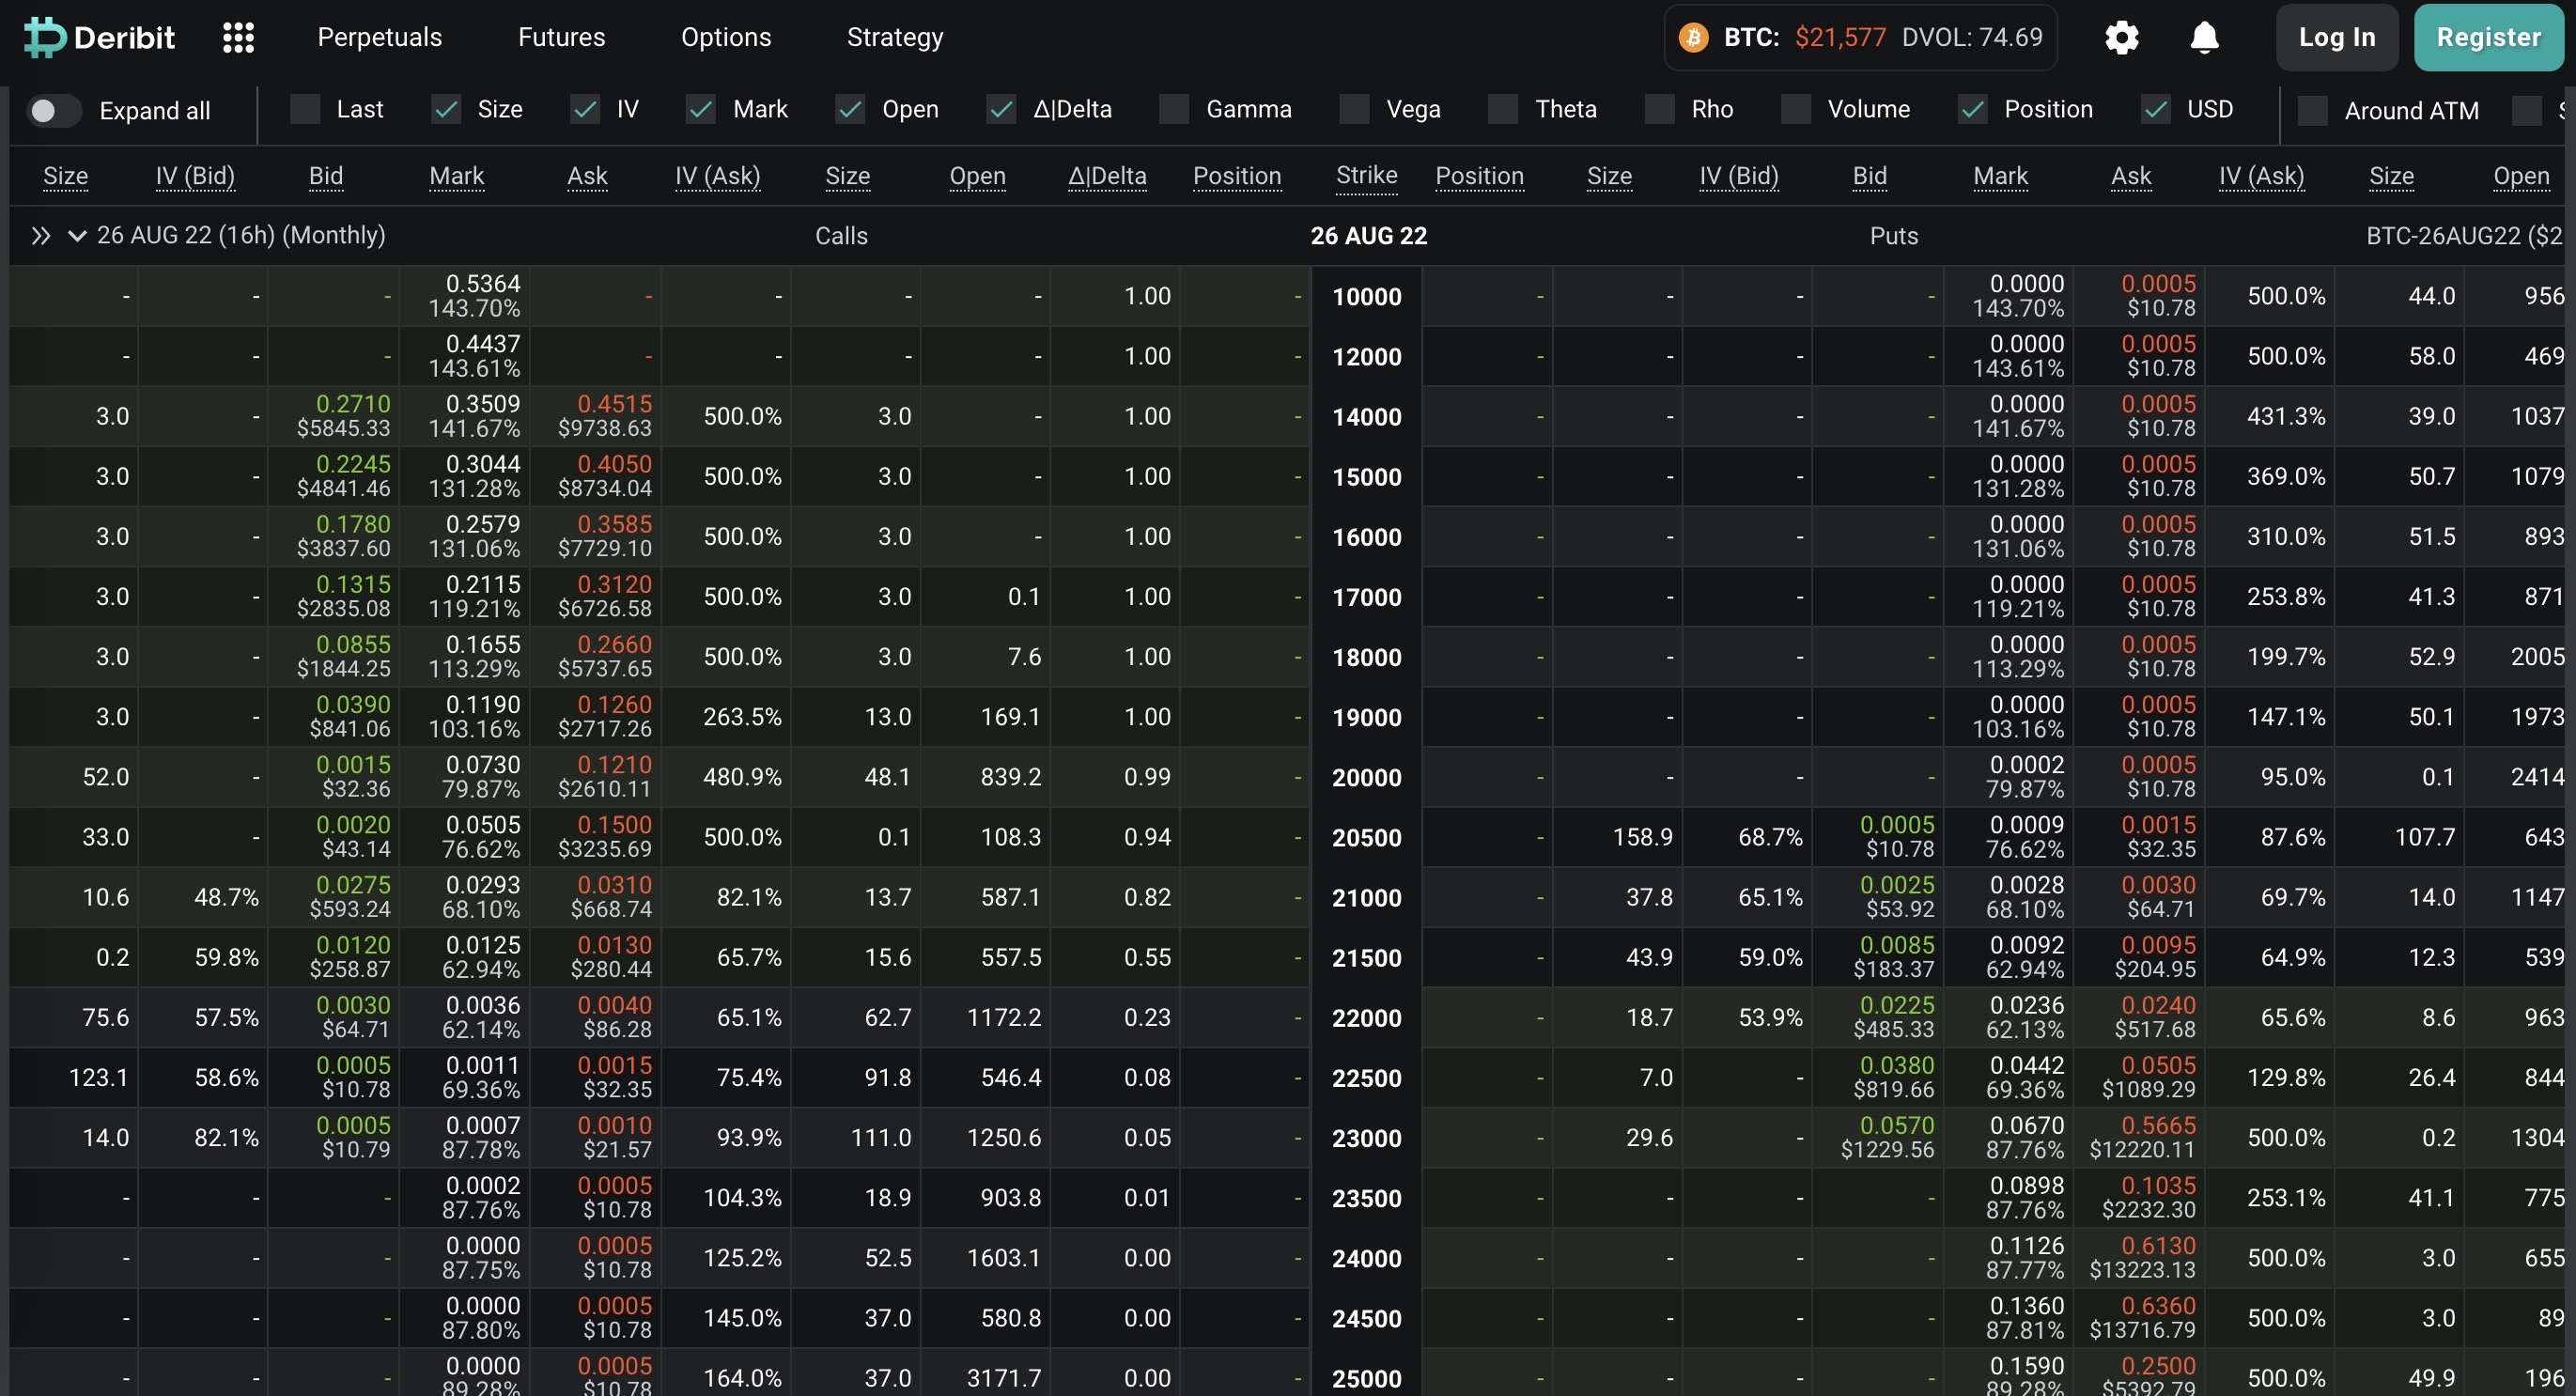Viewport: 2576px width, 1396px height.
Task: Click the Register button
Action: tap(2488, 37)
